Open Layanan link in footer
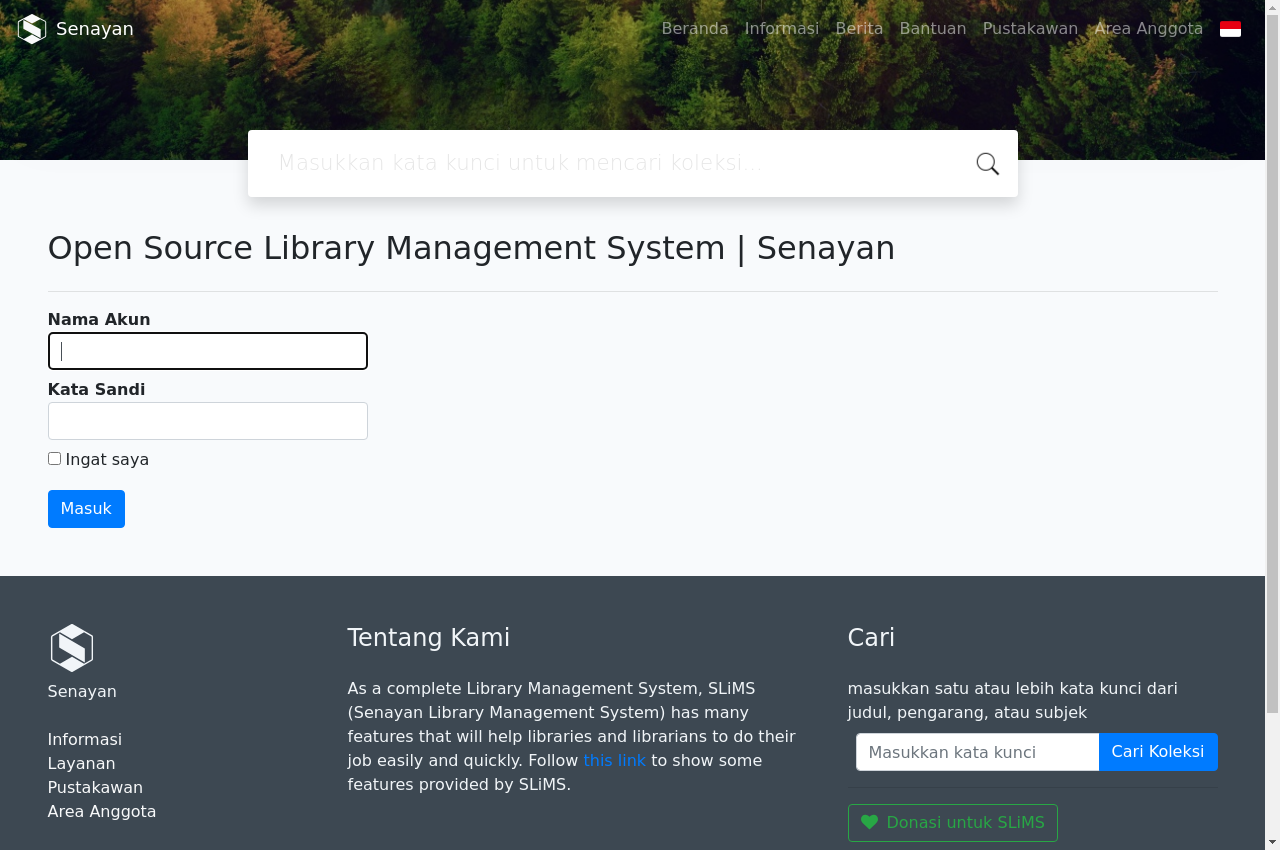The image size is (1280, 850). point(81,764)
